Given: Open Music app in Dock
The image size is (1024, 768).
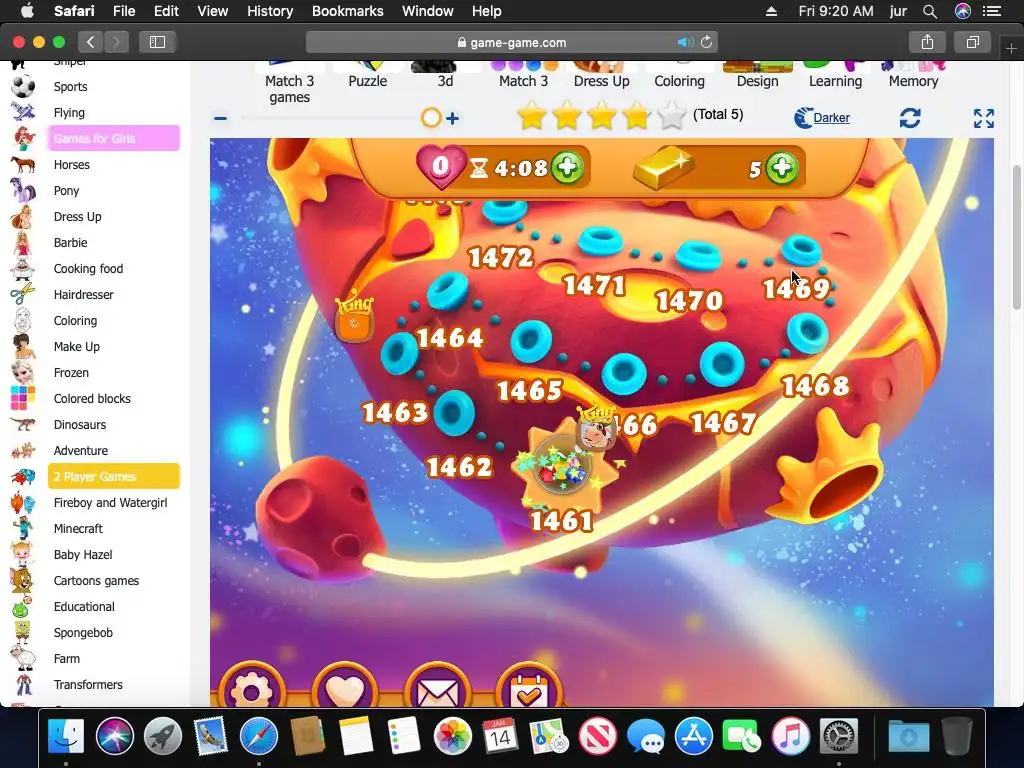Looking at the screenshot, I should pos(791,736).
